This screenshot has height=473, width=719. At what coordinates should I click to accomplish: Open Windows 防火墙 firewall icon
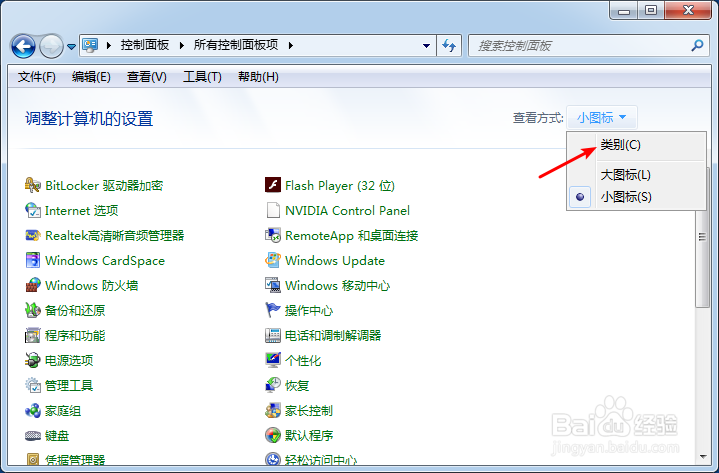tap(33, 285)
